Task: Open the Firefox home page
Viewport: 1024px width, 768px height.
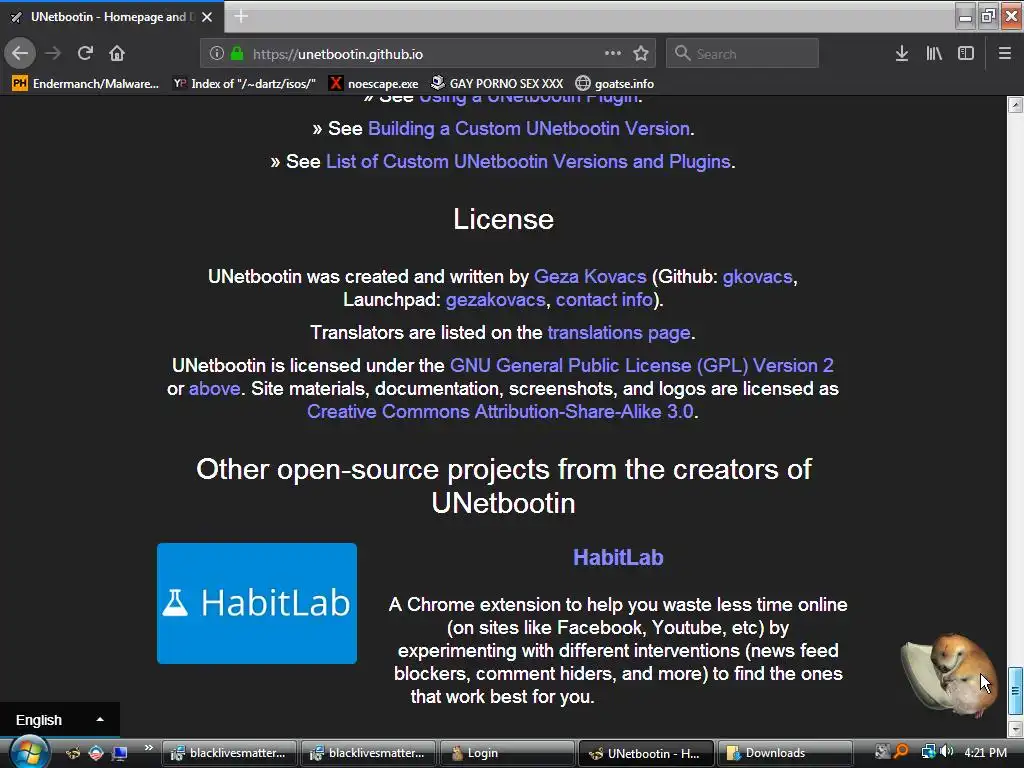Action: [x=117, y=53]
